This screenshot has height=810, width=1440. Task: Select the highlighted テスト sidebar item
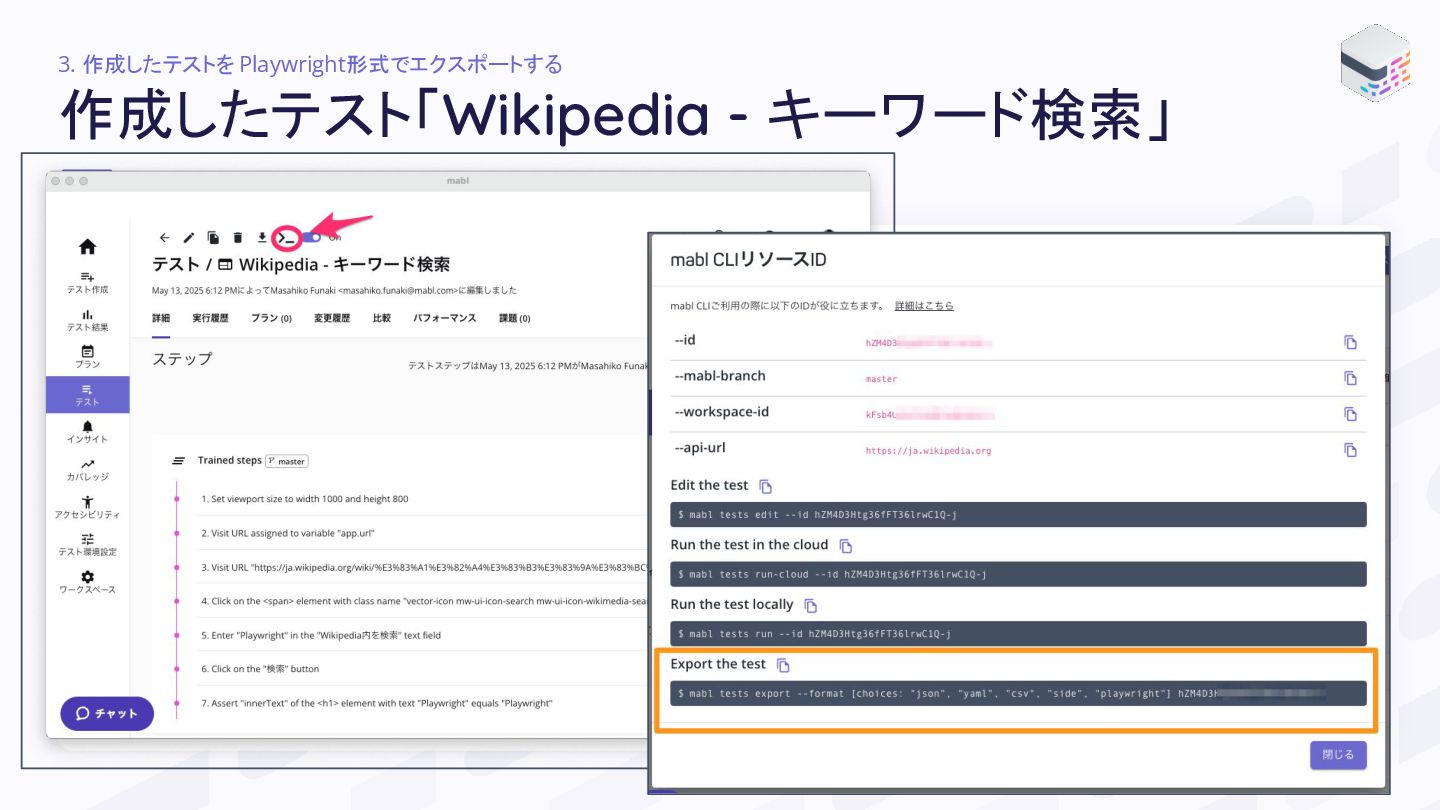(x=88, y=395)
